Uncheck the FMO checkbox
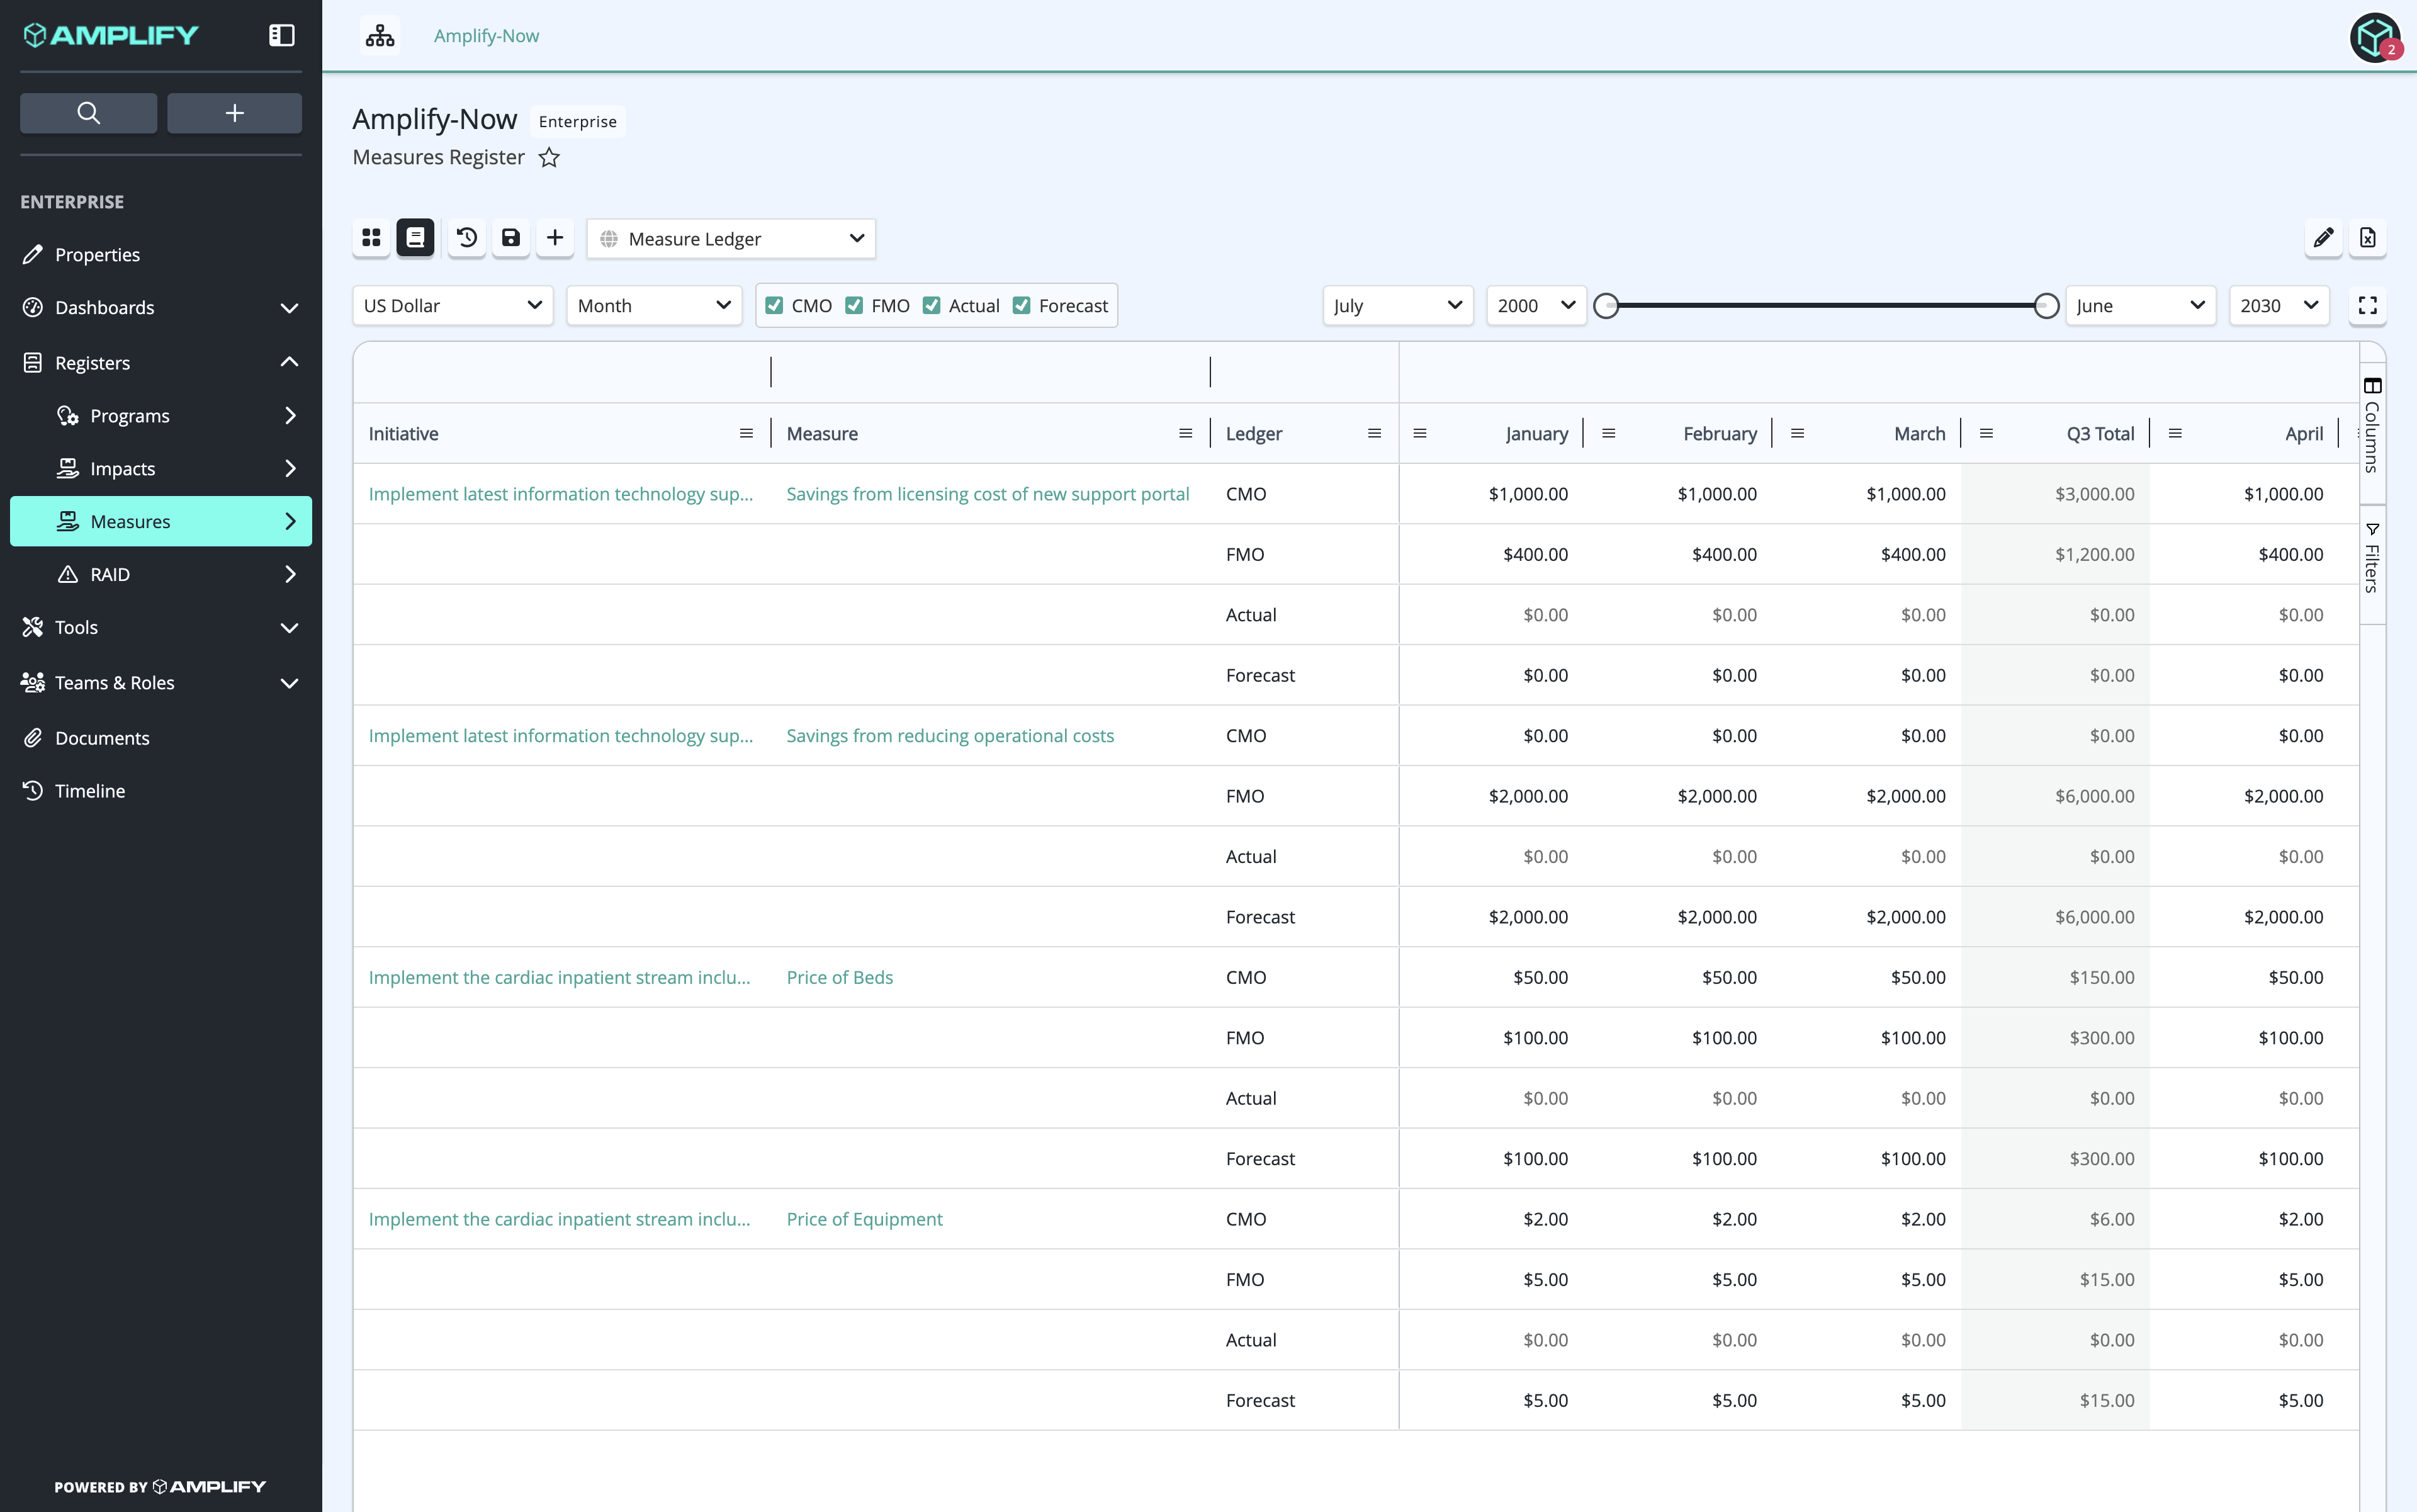This screenshot has width=2417, height=1512. point(854,306)
